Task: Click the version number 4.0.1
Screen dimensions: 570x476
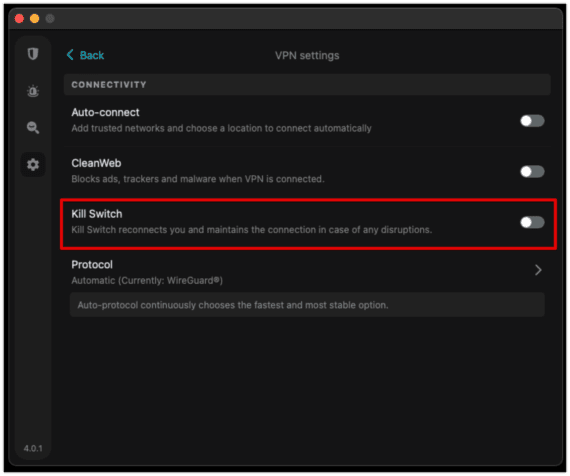Action: [33, 448]
